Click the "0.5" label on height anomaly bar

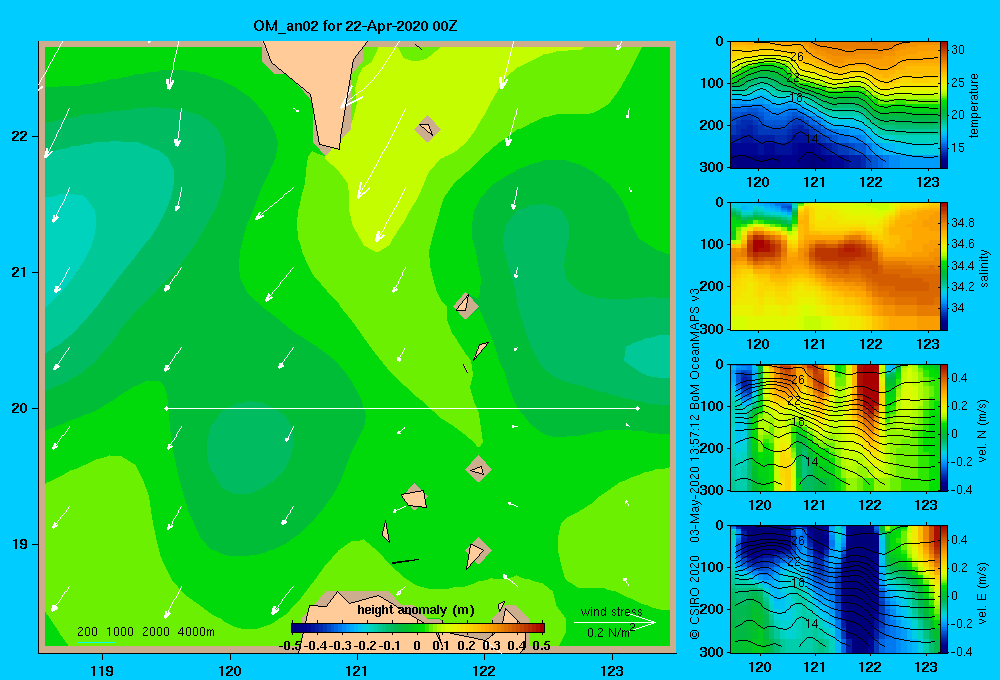[x=541, y=646]
